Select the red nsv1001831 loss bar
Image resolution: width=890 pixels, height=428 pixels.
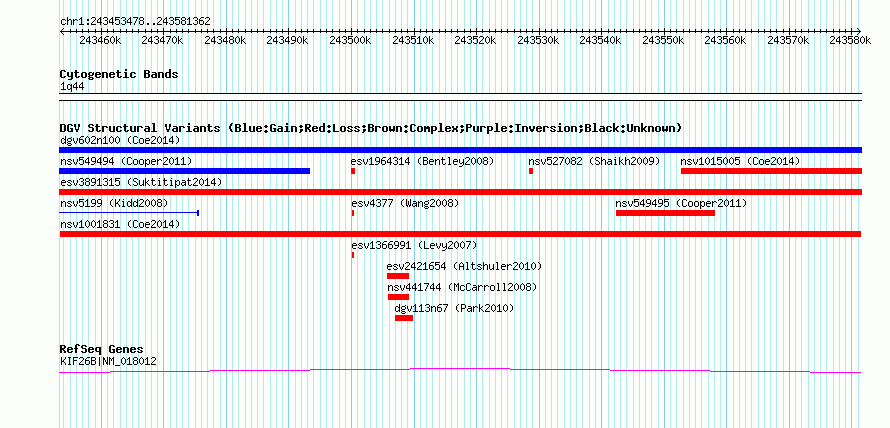460,234
